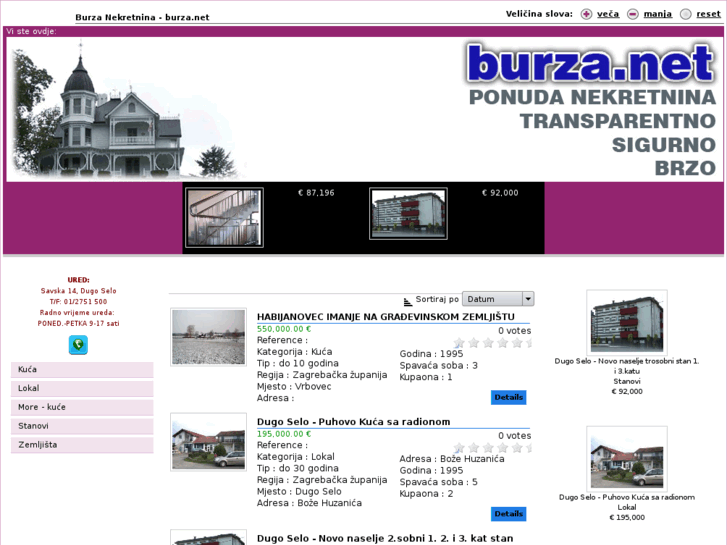The image size is (727, 545).
Task: Open Kuća category in sidebar menu
Action: (82, 370)
